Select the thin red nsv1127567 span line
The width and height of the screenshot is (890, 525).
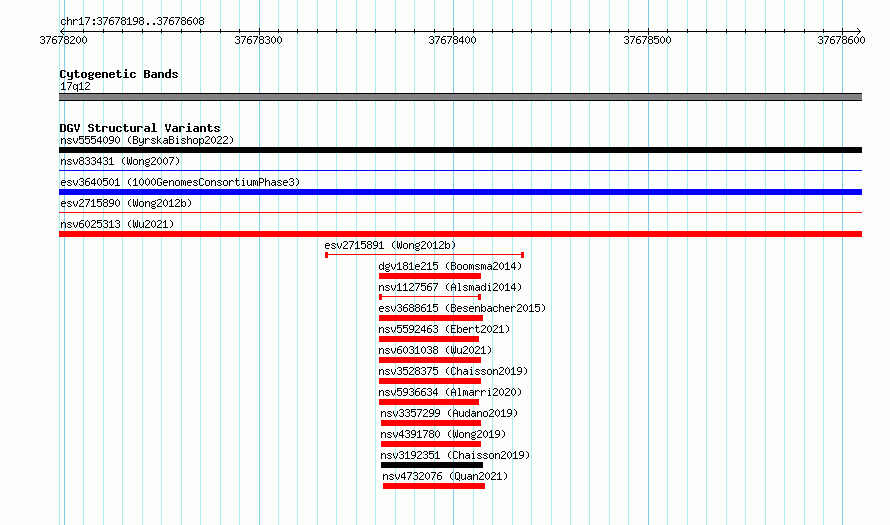coord(430,297)
